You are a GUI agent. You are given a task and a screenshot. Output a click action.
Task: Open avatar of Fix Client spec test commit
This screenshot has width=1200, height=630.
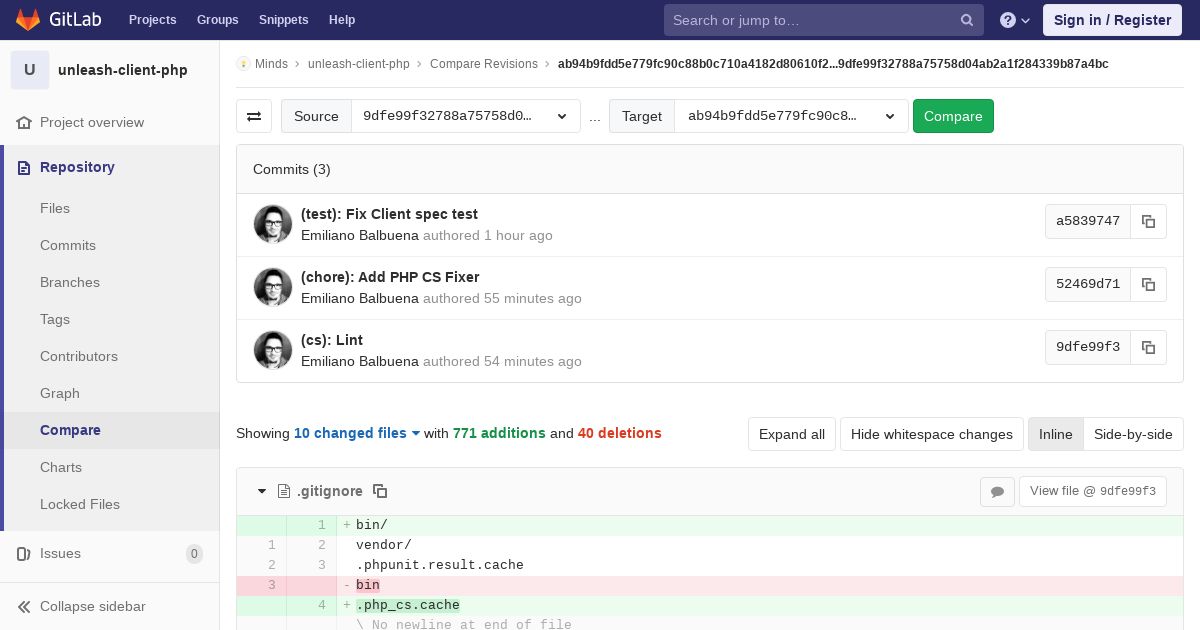(x=273, y=224)
